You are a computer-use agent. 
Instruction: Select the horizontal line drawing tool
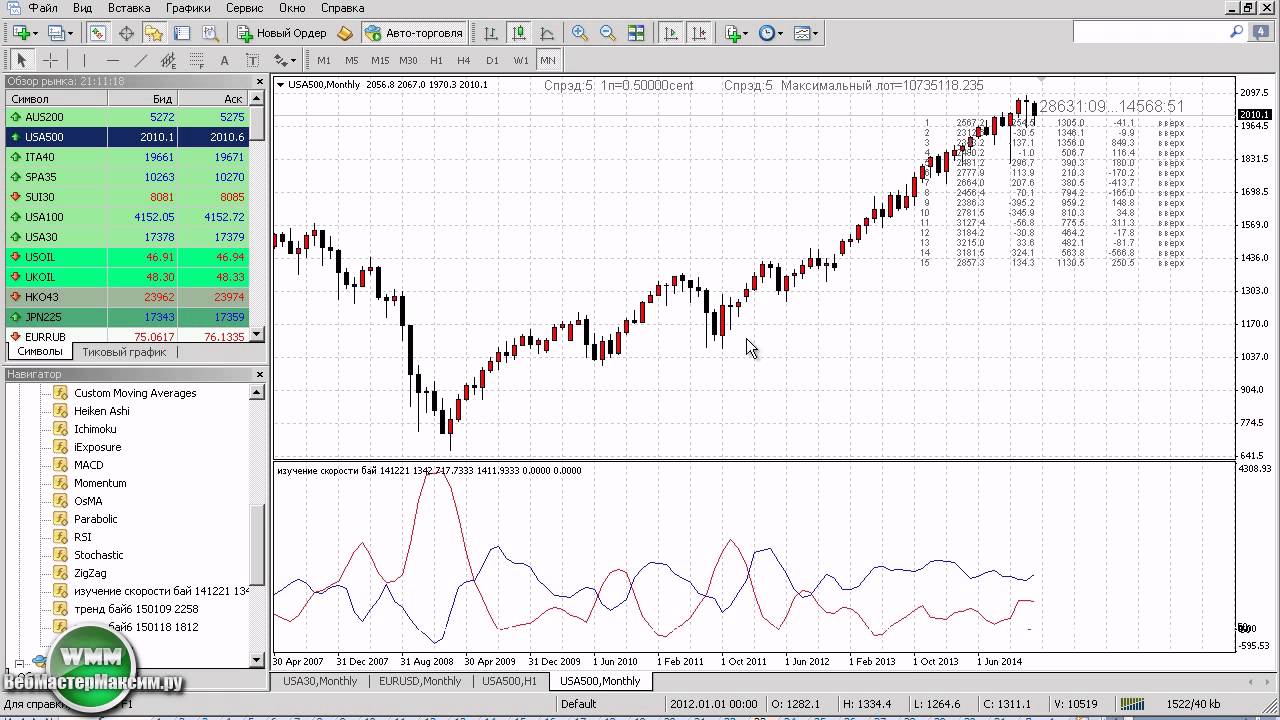tap(113, 60)
